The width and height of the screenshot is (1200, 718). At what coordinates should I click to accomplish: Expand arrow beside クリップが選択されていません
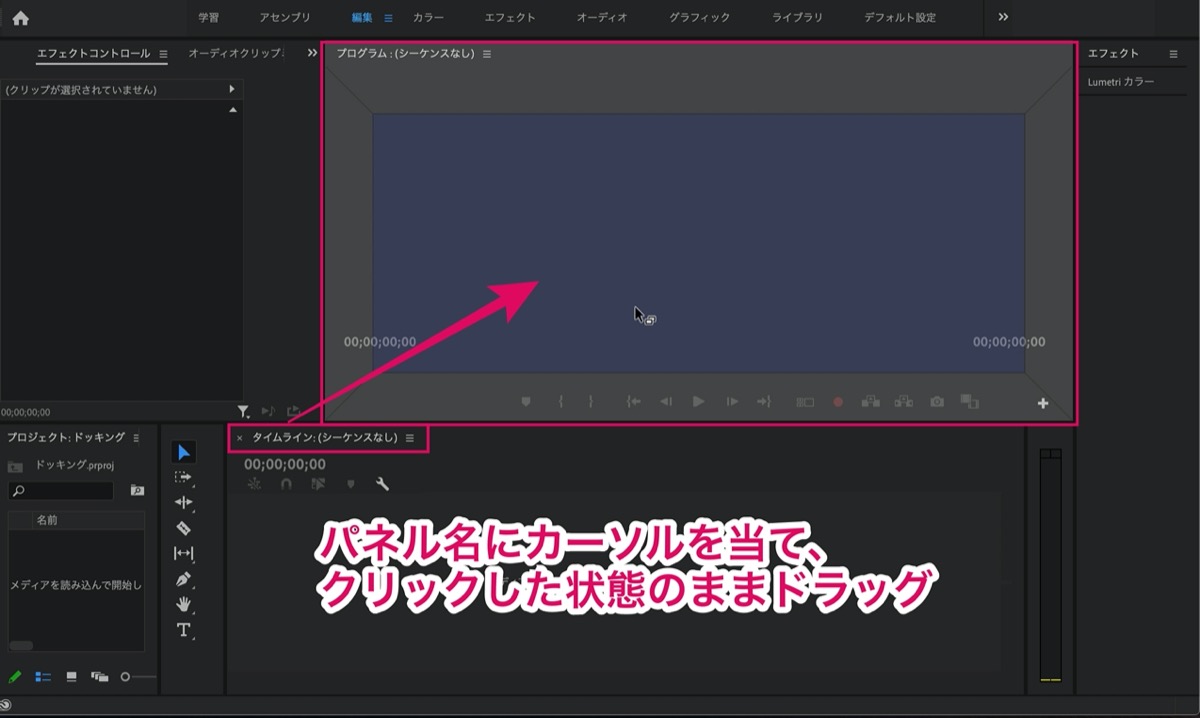[232, 89]
